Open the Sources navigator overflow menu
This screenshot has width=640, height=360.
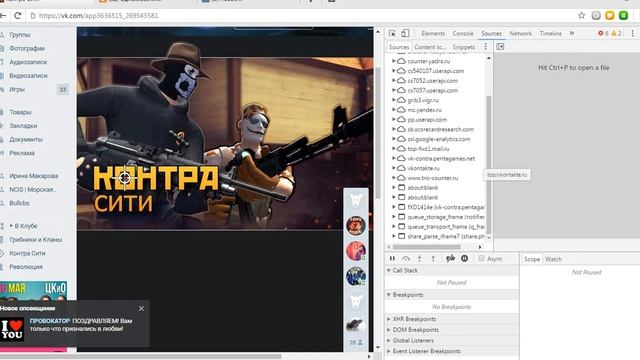(x=486, y=47)
